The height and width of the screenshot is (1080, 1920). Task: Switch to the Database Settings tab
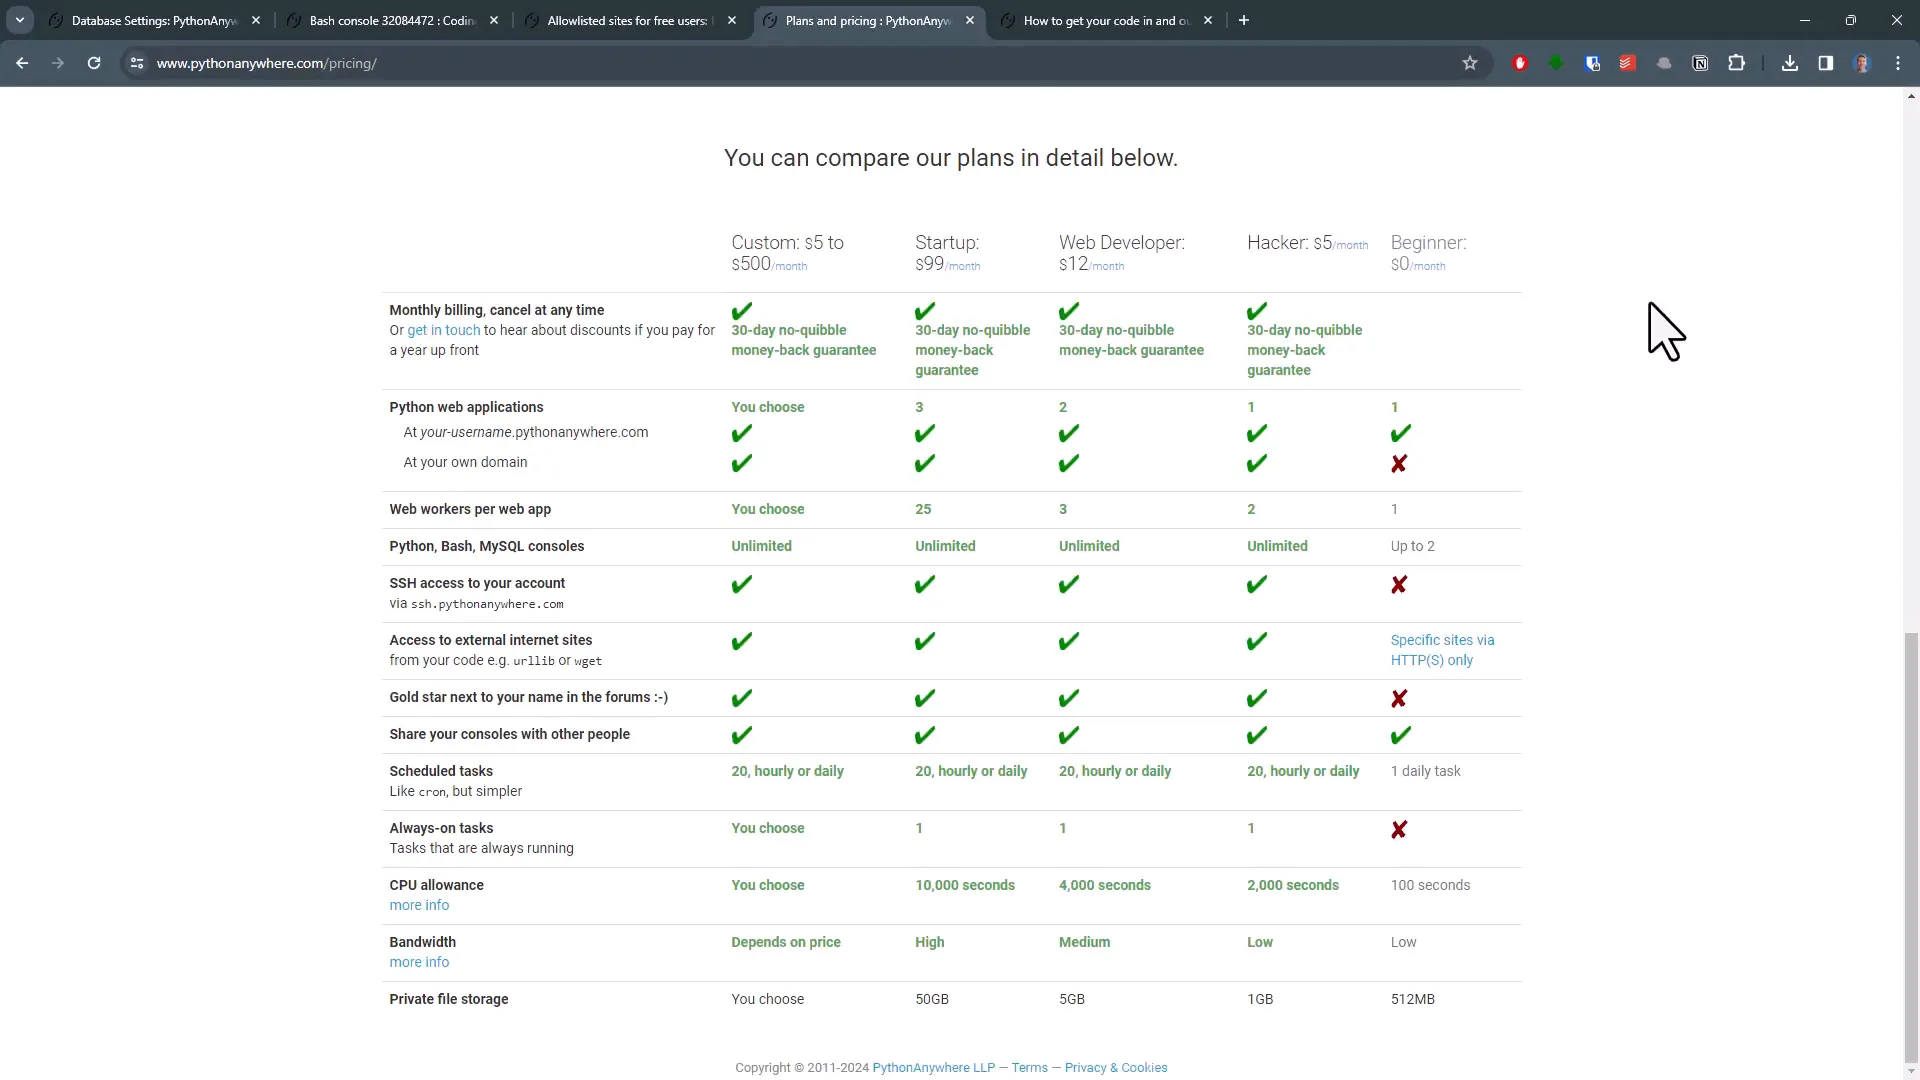point(150,20)
